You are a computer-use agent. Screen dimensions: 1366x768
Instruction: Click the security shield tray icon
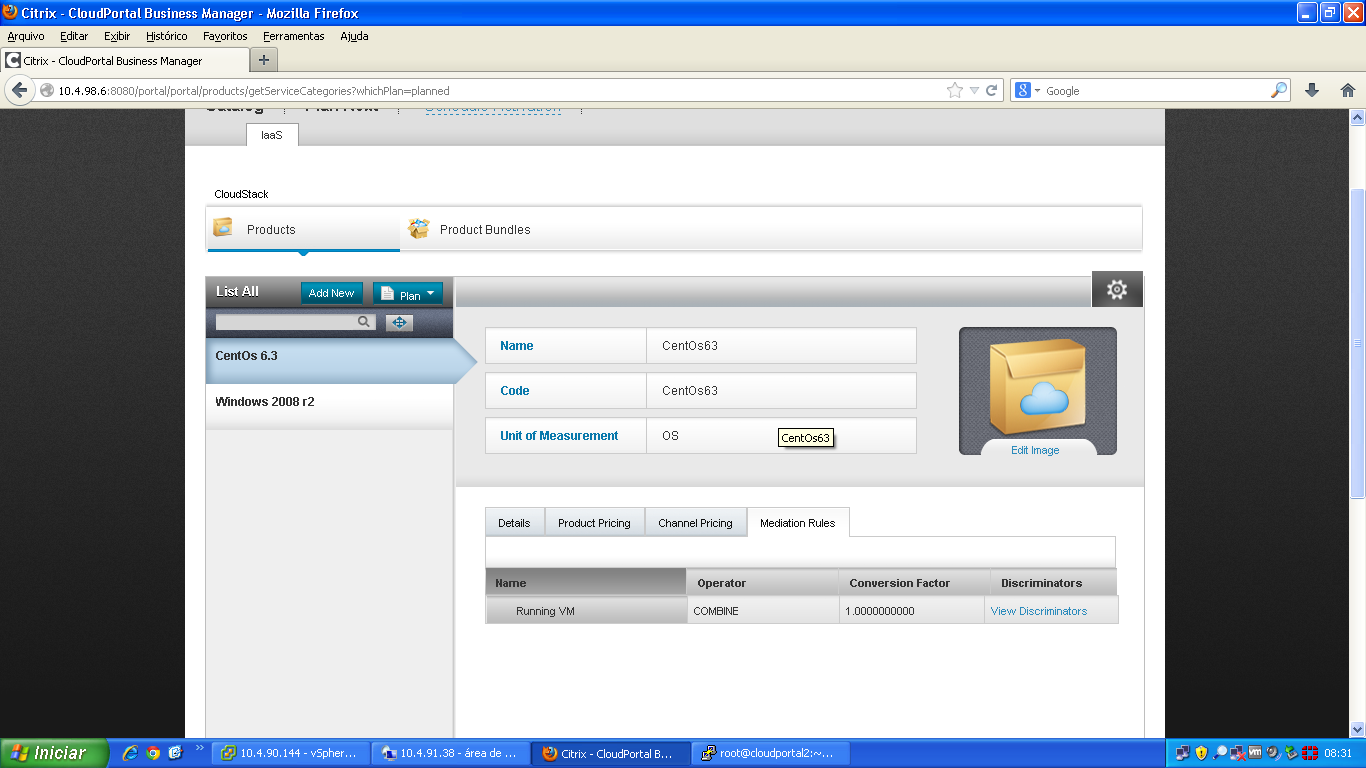(x=1201, y=753)
